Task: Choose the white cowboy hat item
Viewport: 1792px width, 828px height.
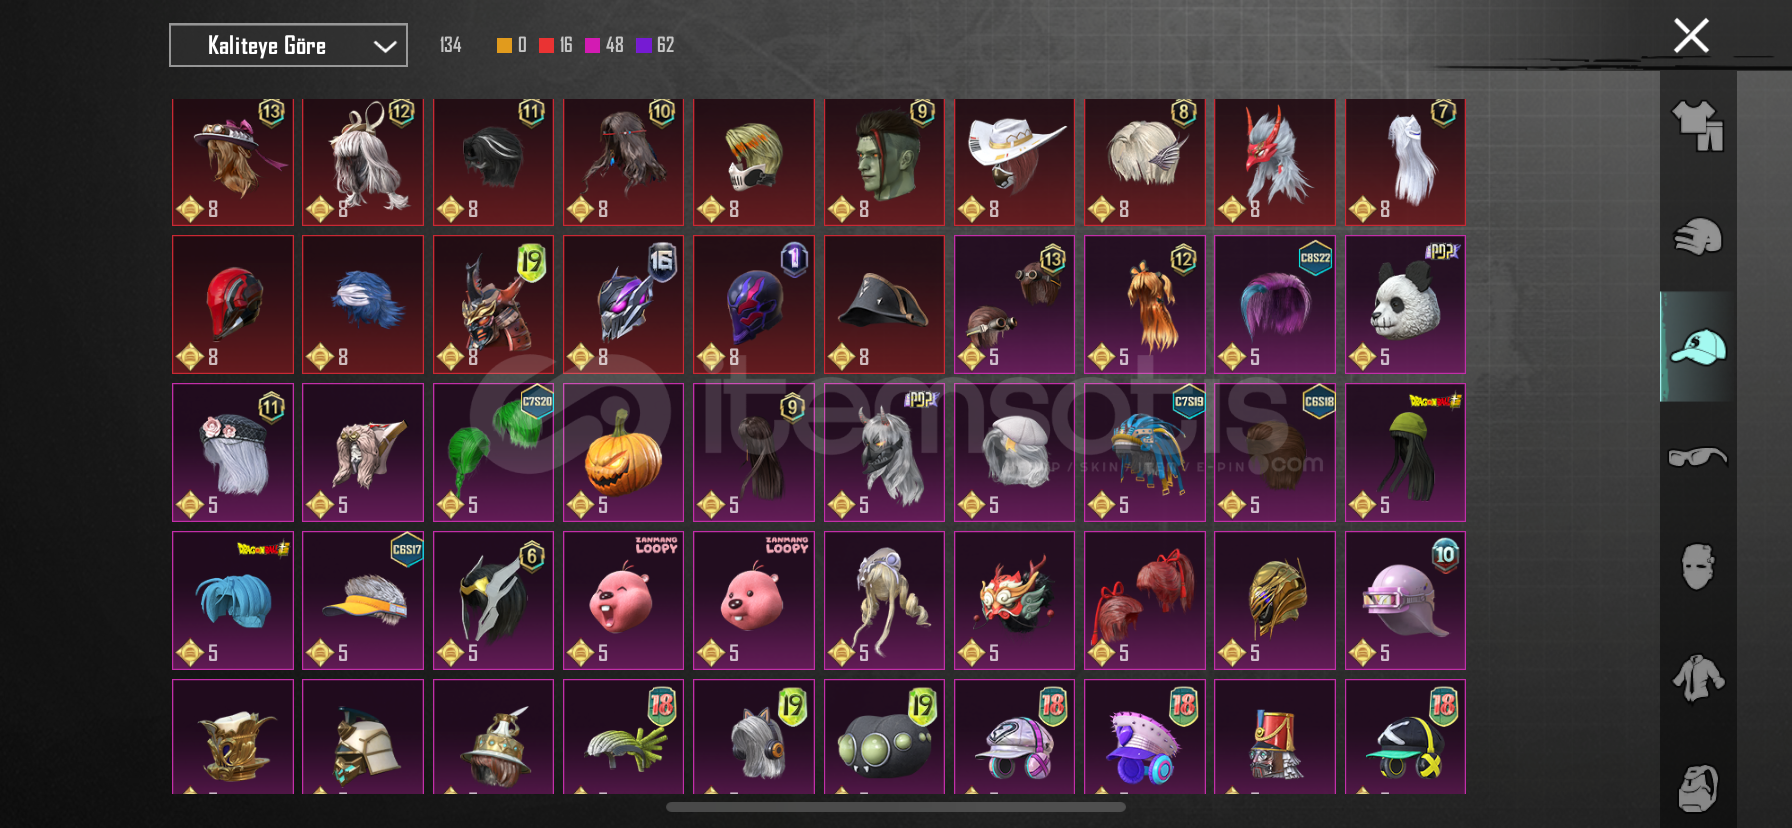Action: [1014, 161]
